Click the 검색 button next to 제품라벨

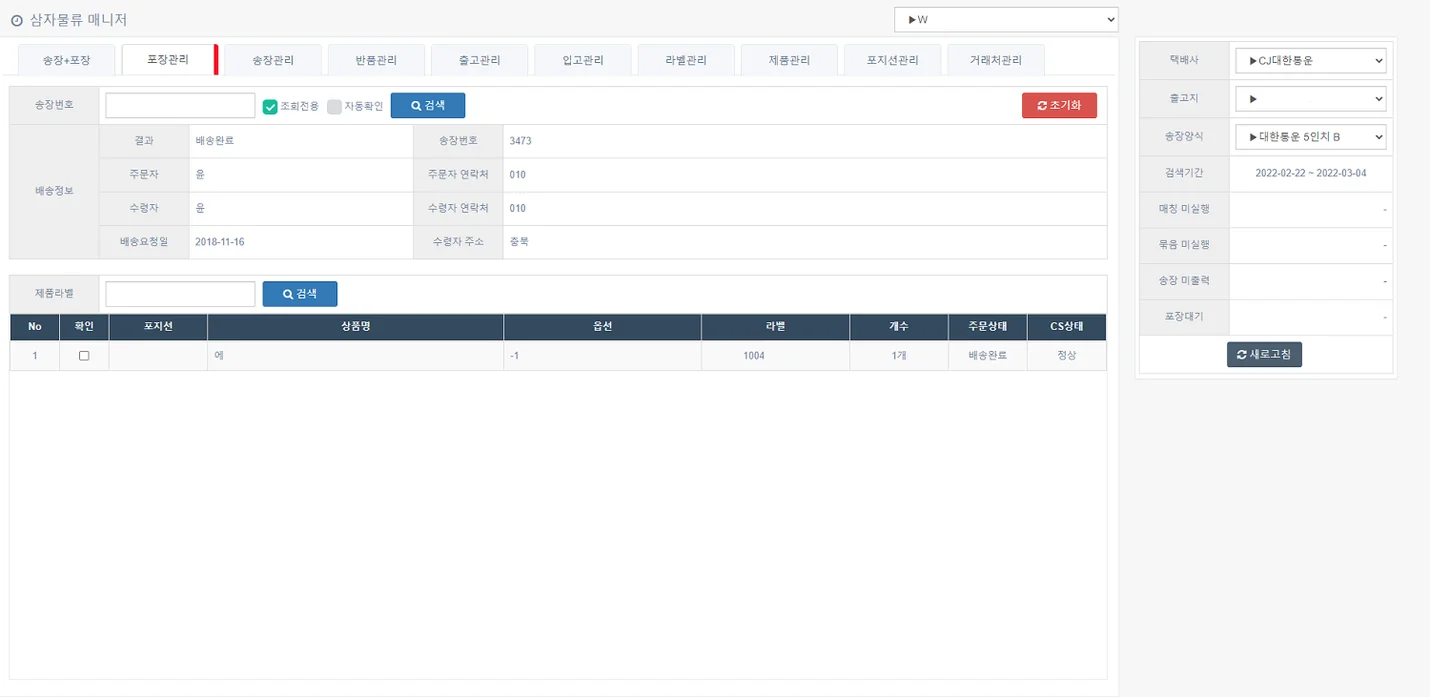point(299,294)
